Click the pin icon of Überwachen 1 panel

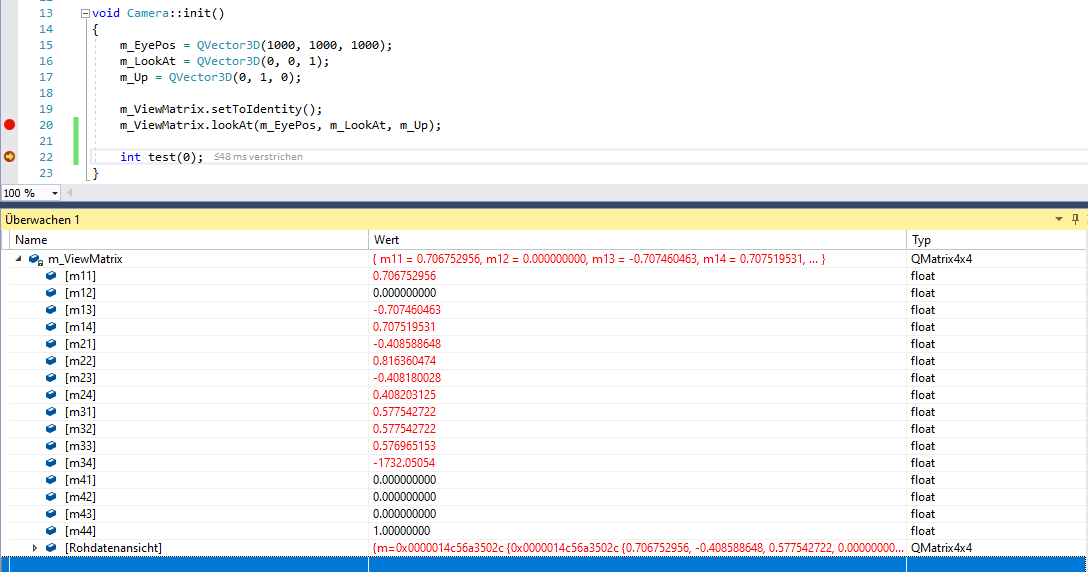pos(1076,219)
